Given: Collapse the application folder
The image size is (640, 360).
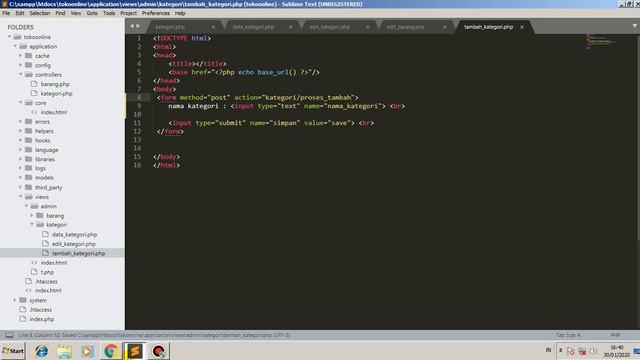Looking at the screenshot, I should pos(16,46).
